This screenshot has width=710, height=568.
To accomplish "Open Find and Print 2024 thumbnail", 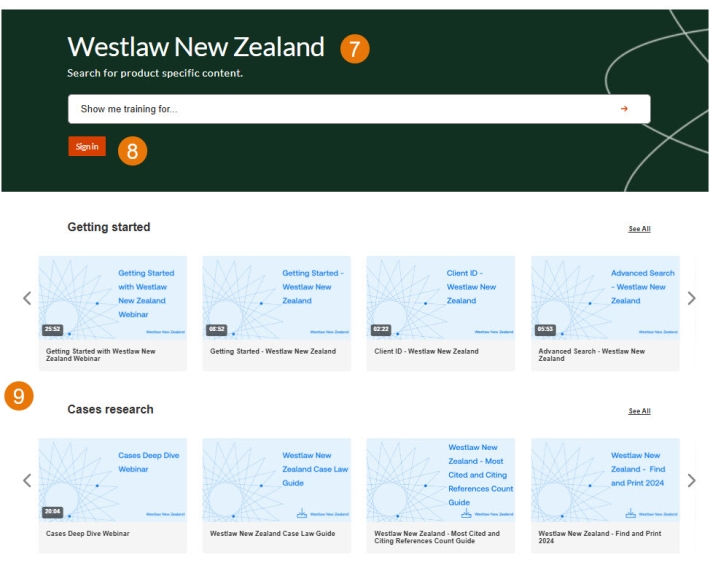I will click(x=605, y=480).
